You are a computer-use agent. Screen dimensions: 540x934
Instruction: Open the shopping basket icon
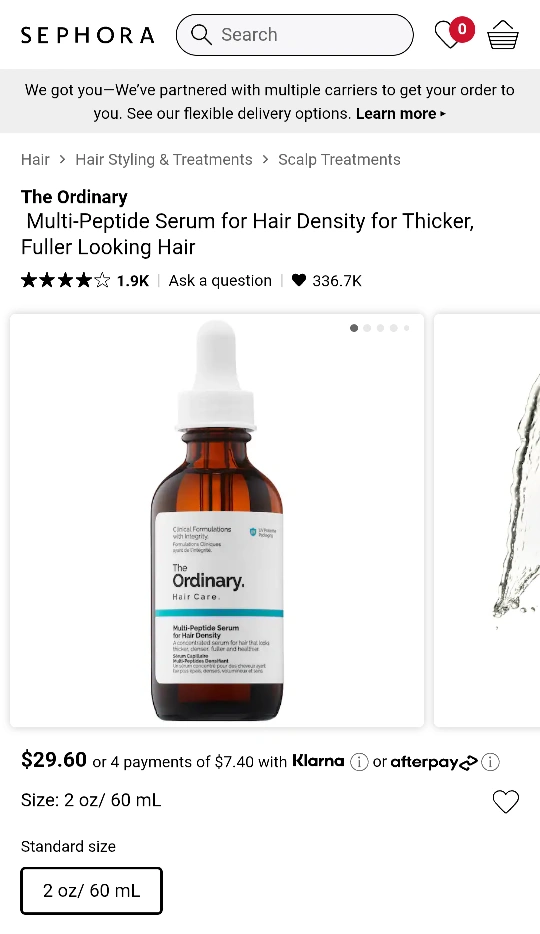(503, 35)
